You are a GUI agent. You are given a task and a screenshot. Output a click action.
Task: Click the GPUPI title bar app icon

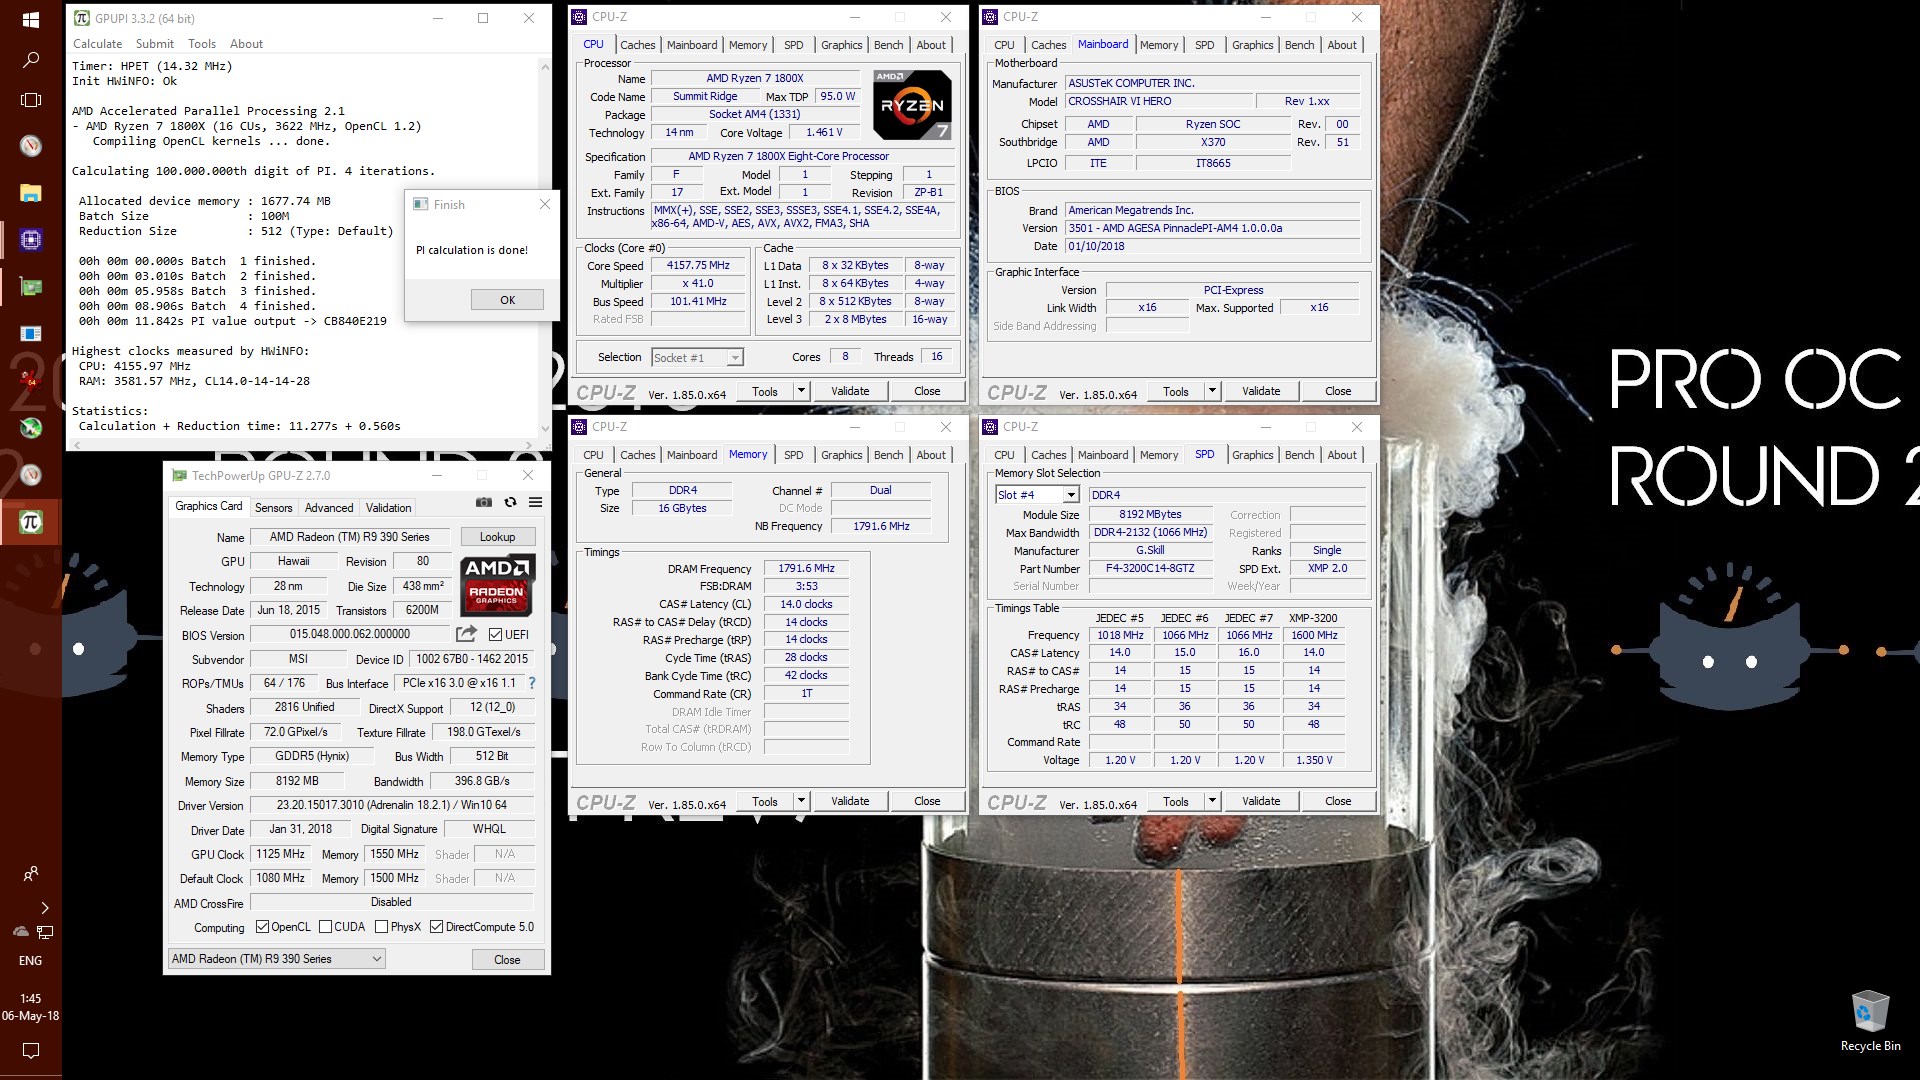[82, 18]
